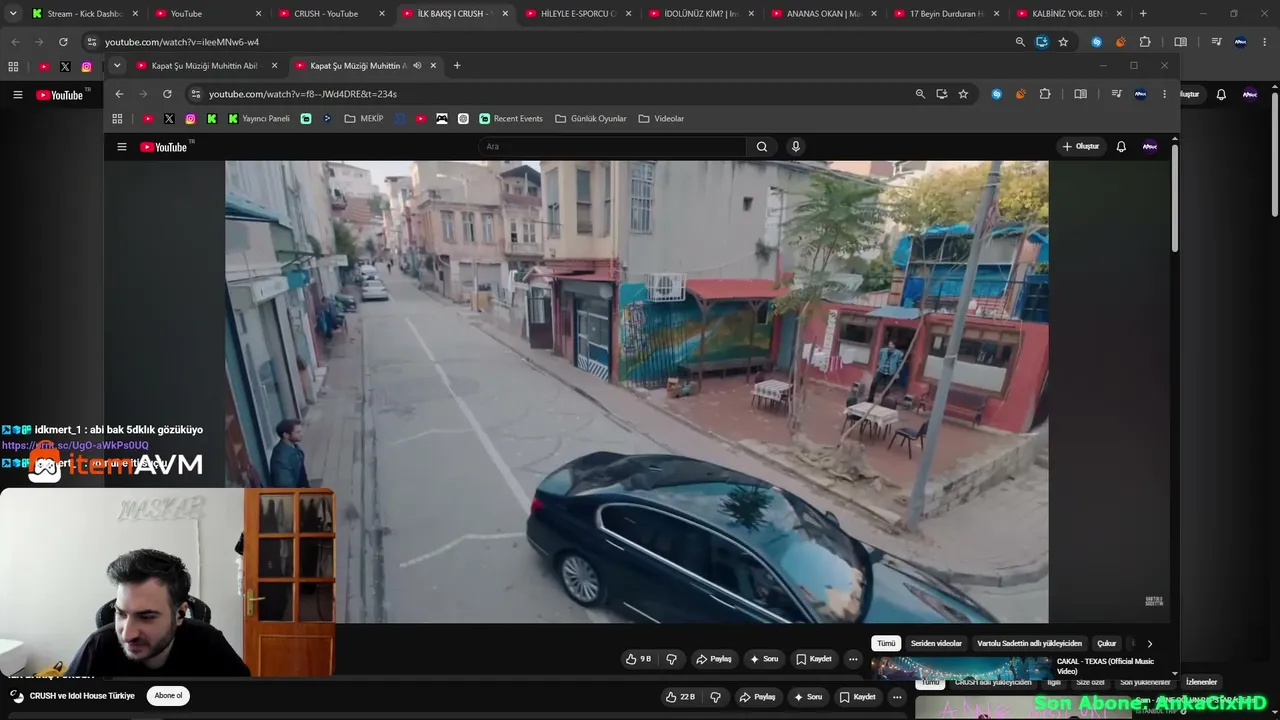Viewport: 1280px width, 720px height.
Task: Reload the page in front window
Action: tap(167, 94)
